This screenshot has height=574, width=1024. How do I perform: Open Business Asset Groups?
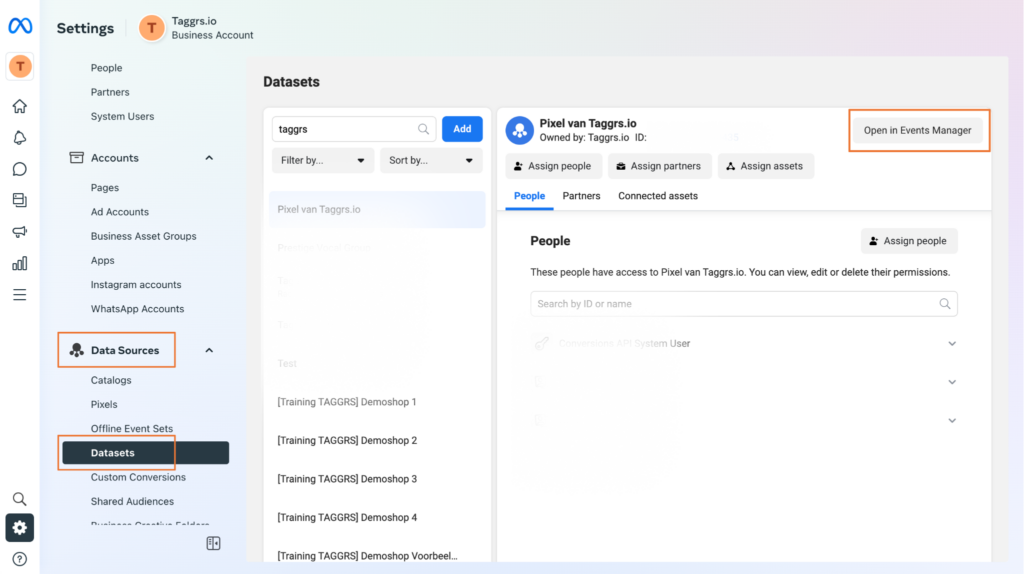[143, 236]
